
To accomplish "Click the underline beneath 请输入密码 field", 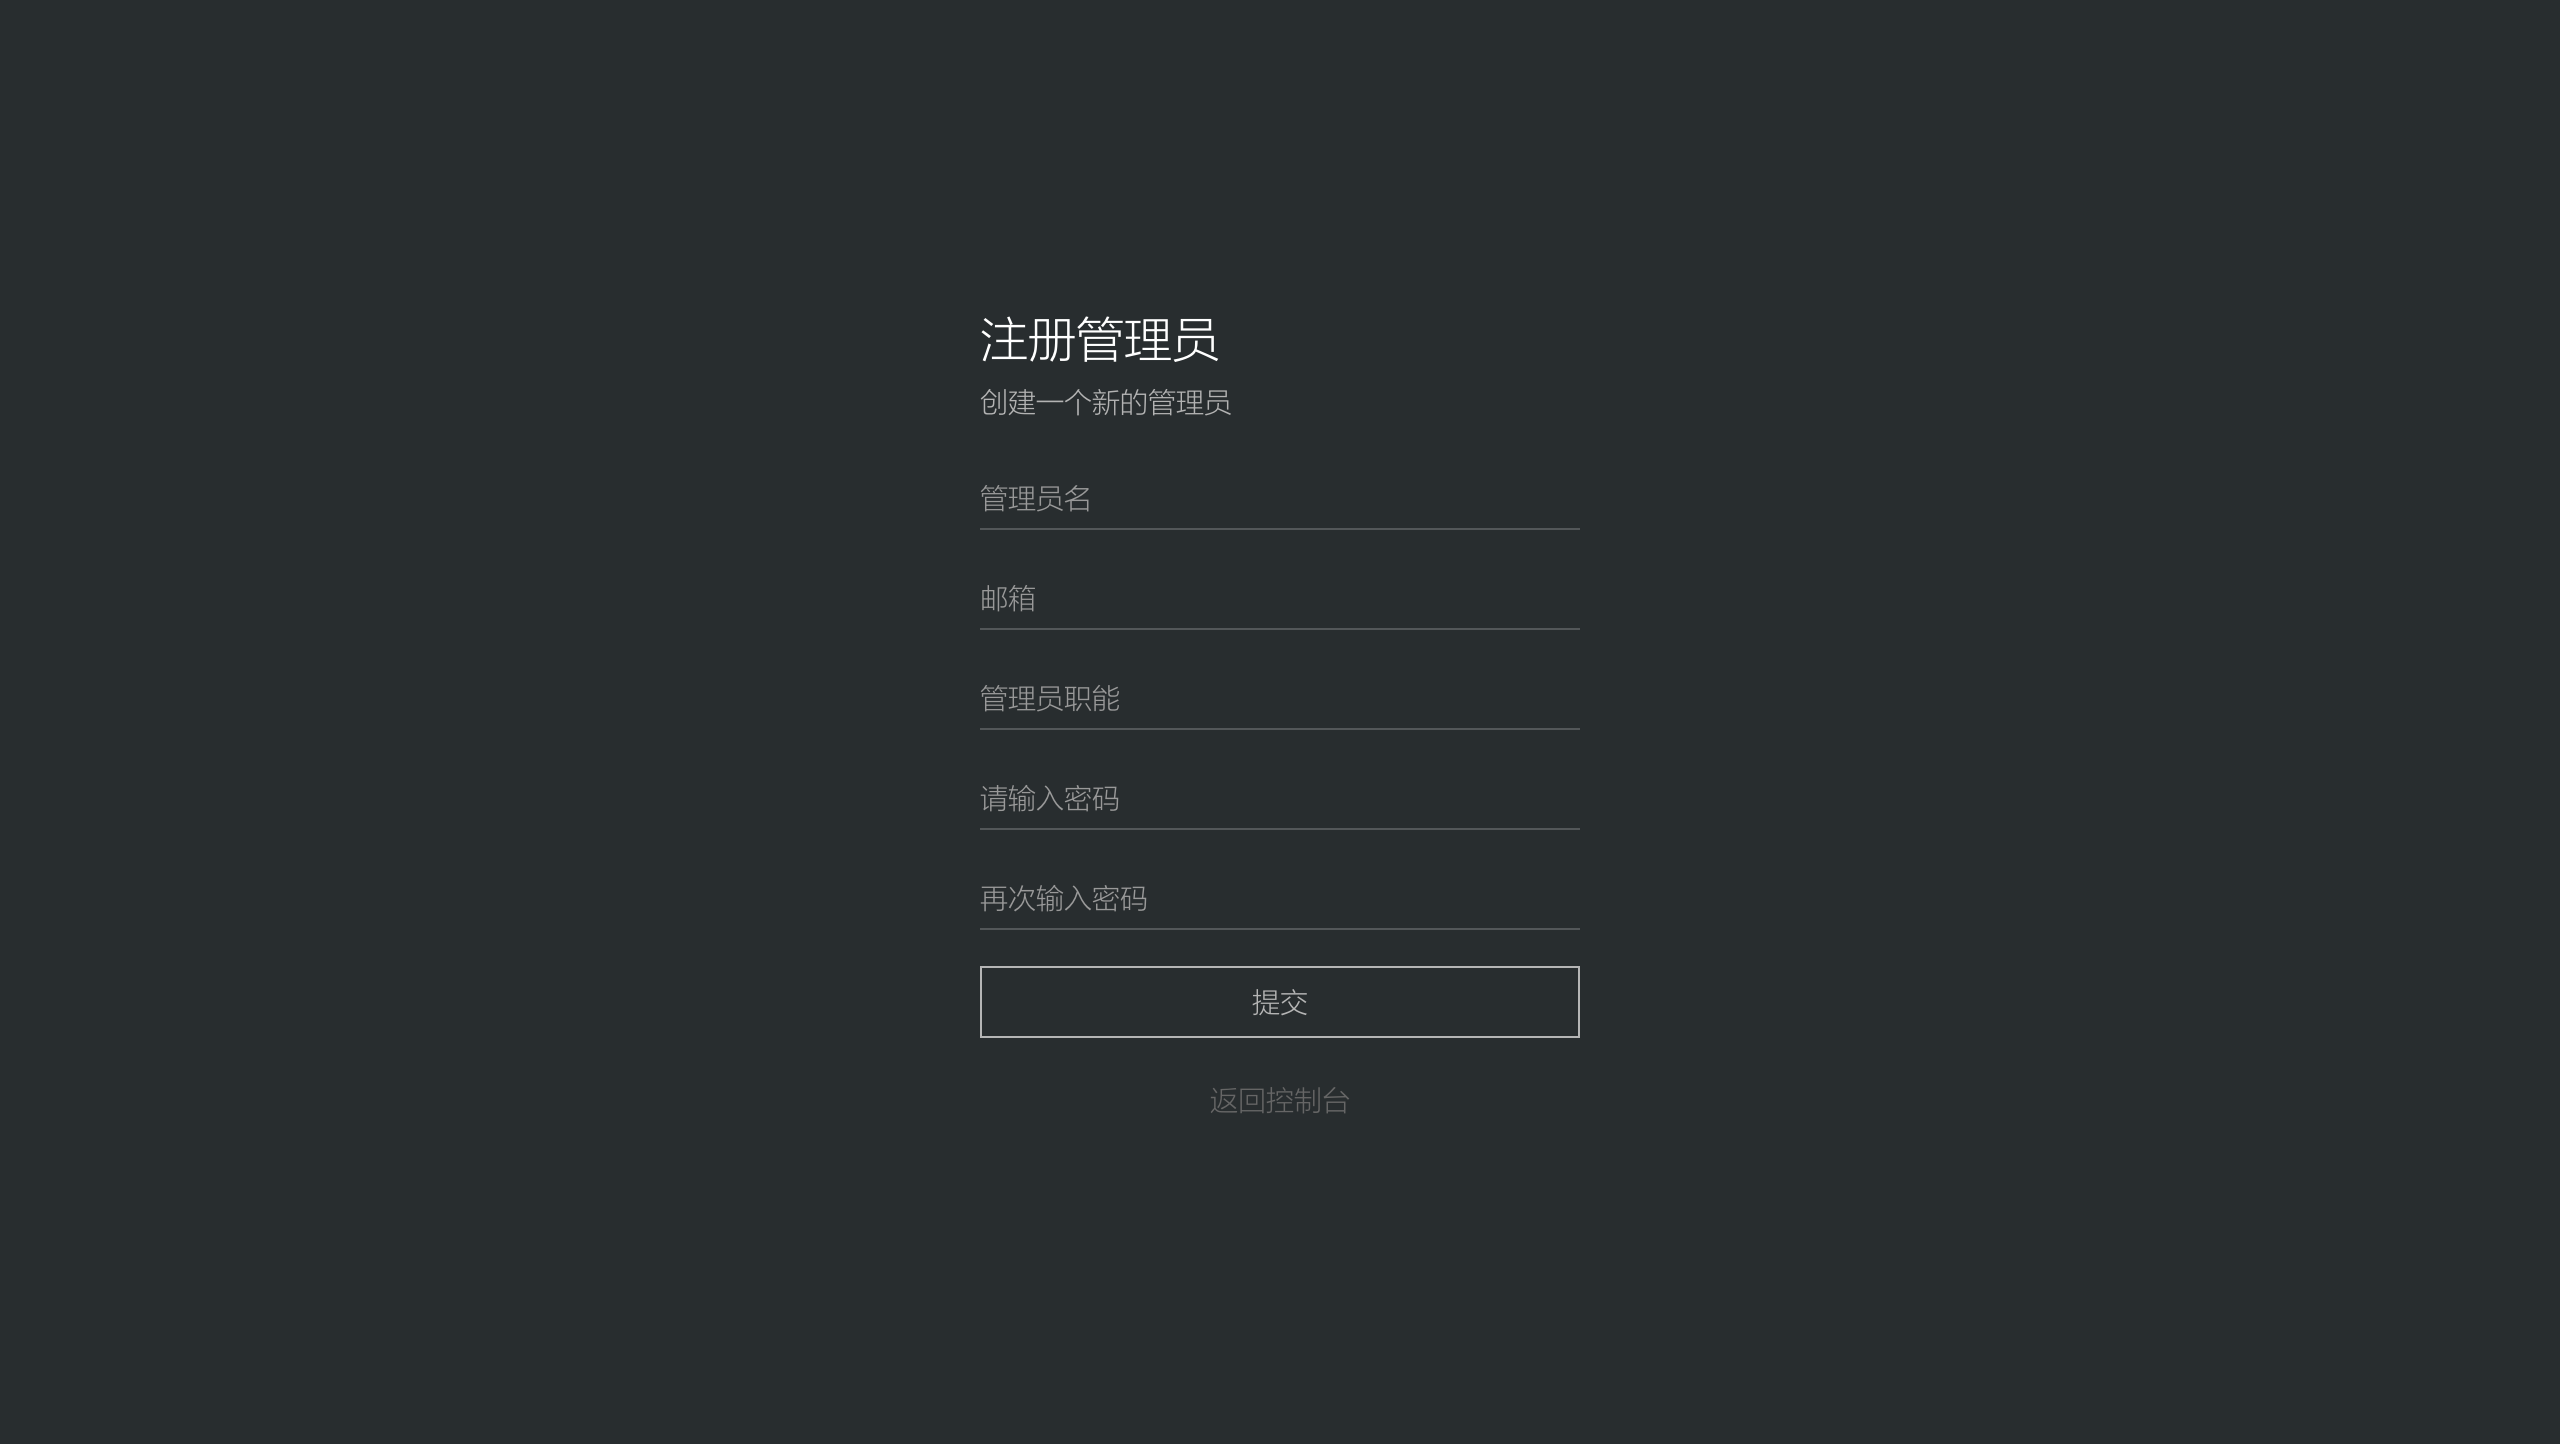I will pos(1279,829).
